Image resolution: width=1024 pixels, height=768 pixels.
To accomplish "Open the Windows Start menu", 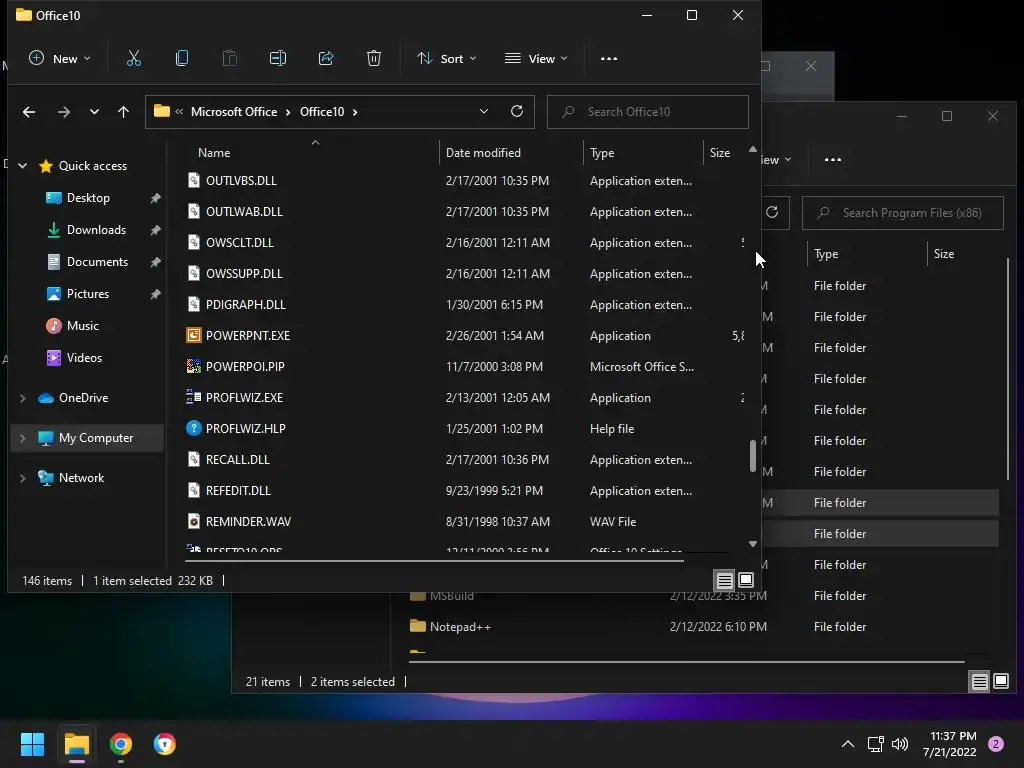I will 32,744.
